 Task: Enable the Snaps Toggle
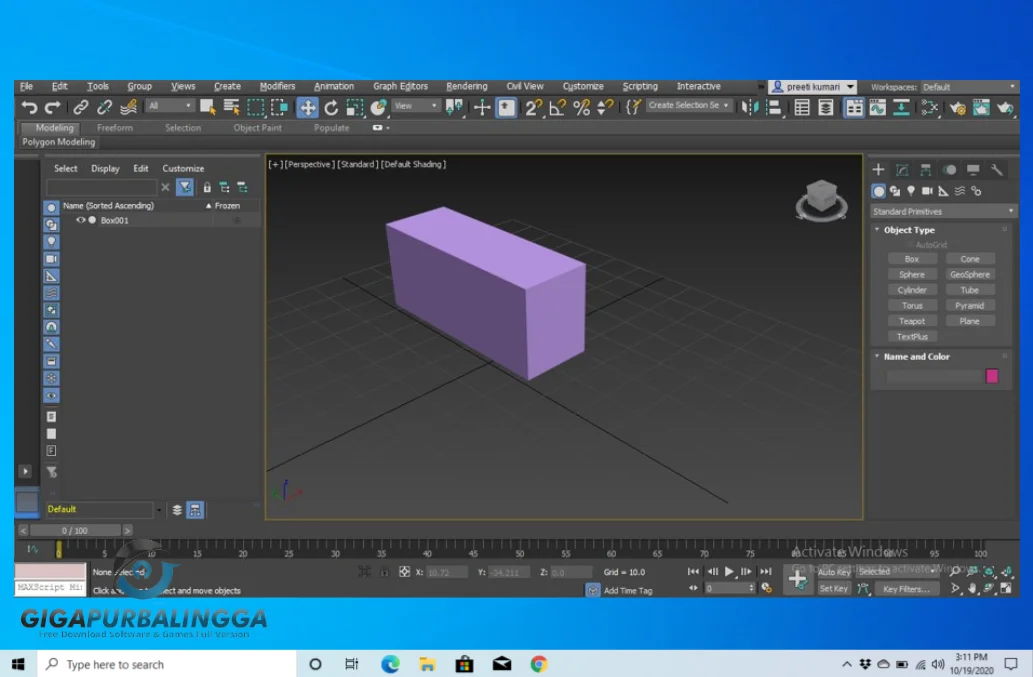pyautogui.click(x=534, y=108)
